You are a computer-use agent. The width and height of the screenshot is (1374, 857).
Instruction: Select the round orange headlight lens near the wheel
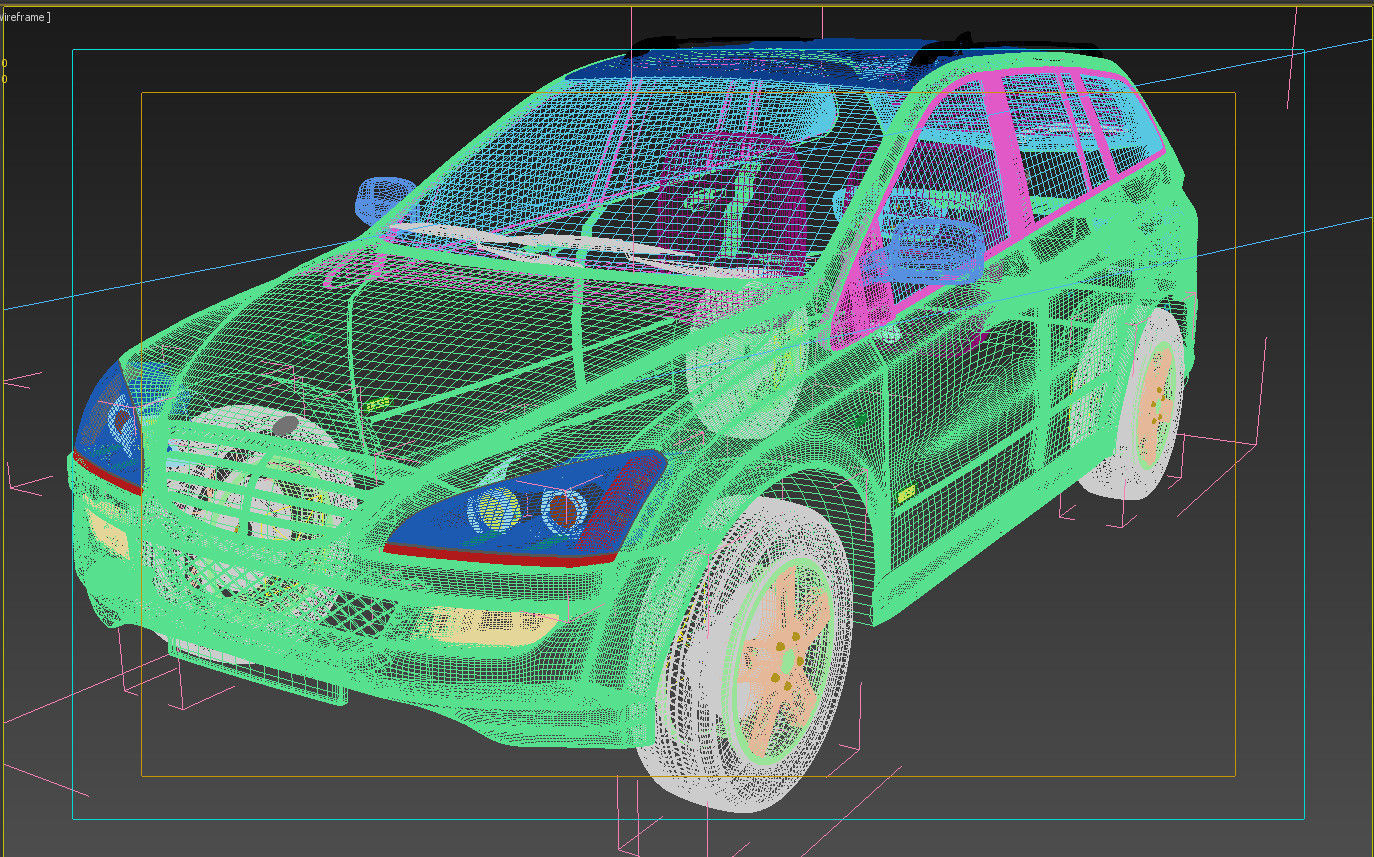[564, 509]
